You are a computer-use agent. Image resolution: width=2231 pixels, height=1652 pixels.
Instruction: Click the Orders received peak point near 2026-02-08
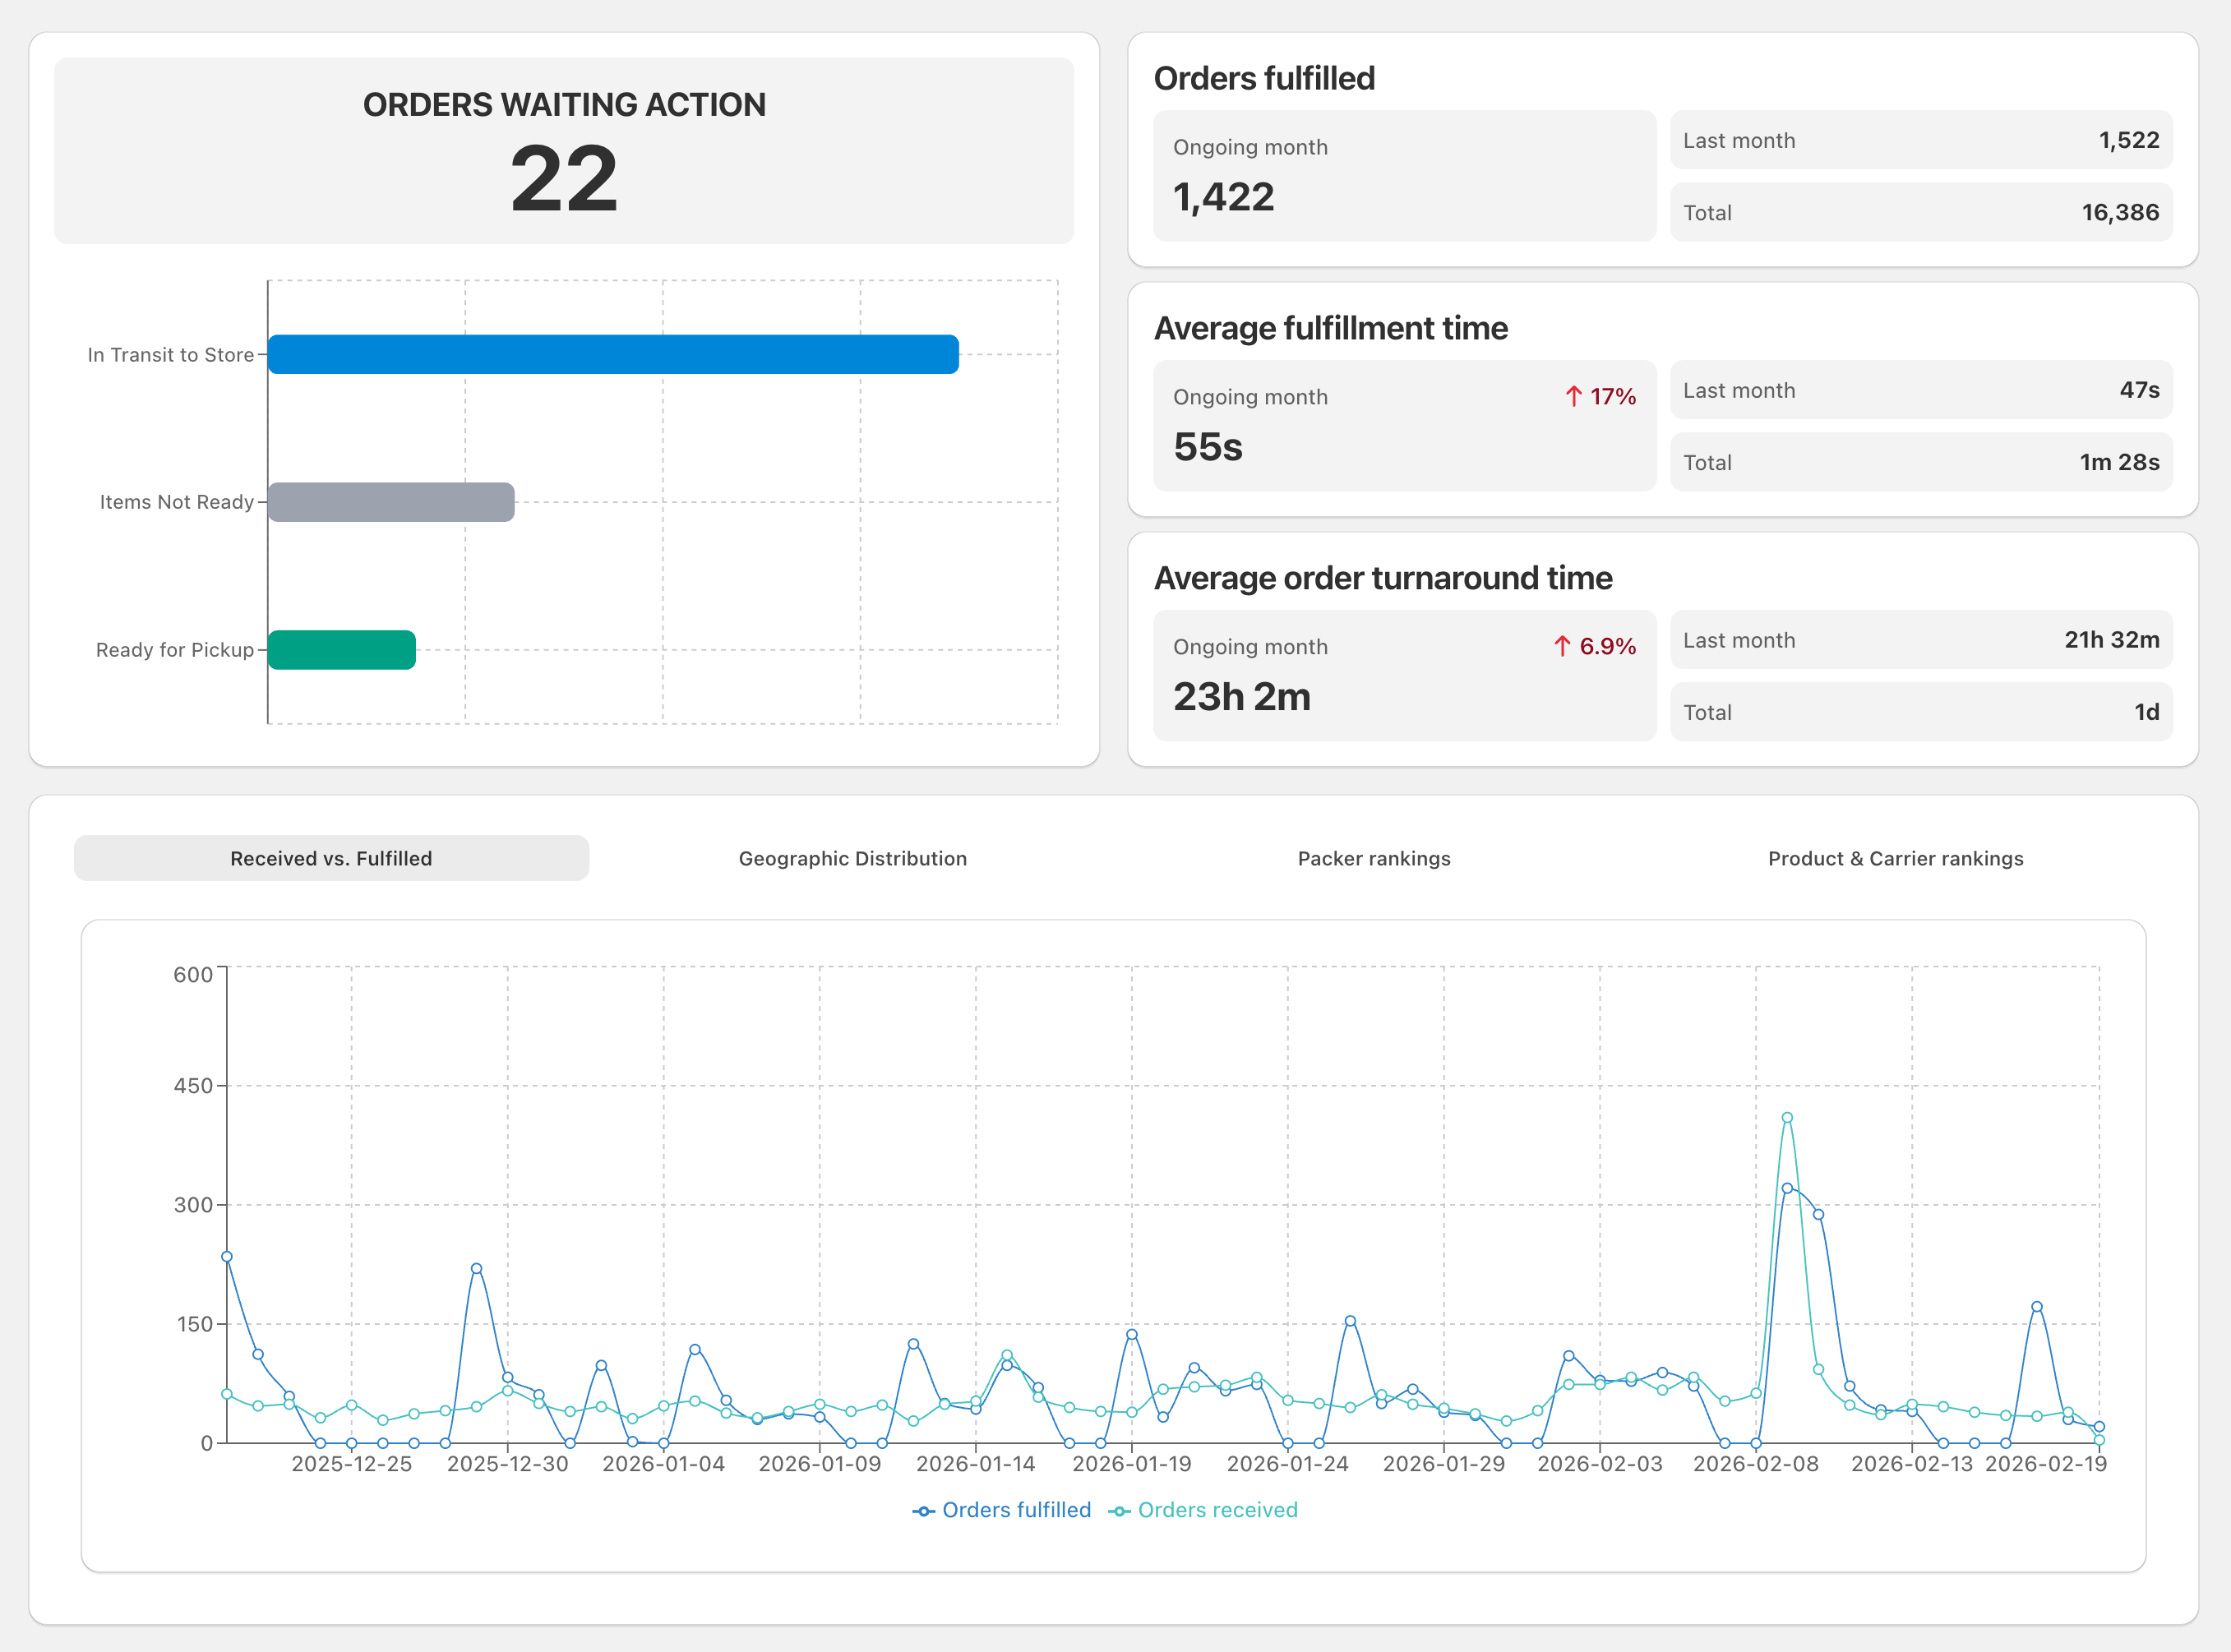(1787, 1118)
